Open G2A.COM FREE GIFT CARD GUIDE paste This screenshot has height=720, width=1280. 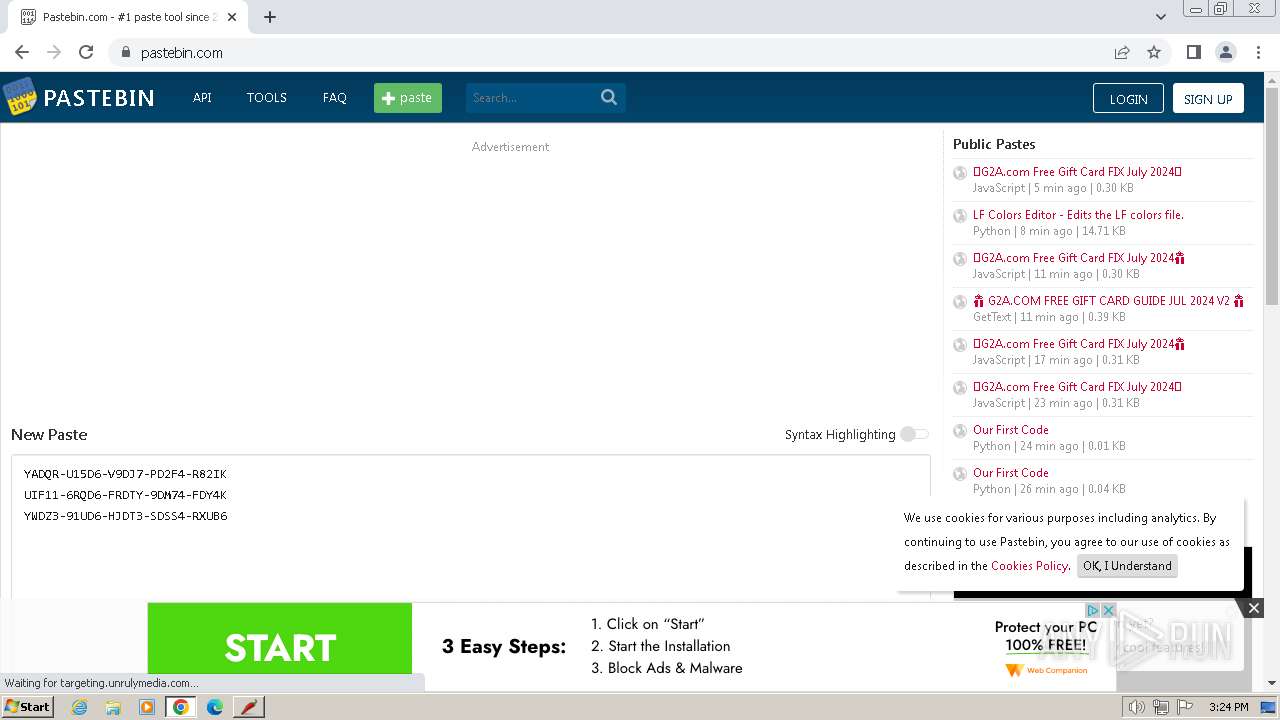(x=1108, y=301)
